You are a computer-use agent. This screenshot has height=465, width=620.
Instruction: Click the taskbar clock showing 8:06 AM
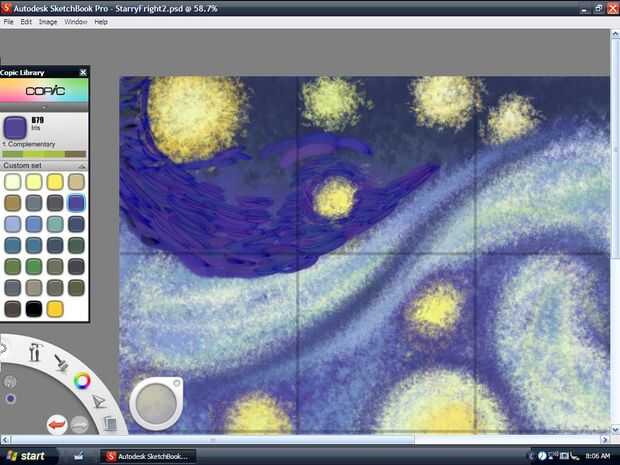597,456
